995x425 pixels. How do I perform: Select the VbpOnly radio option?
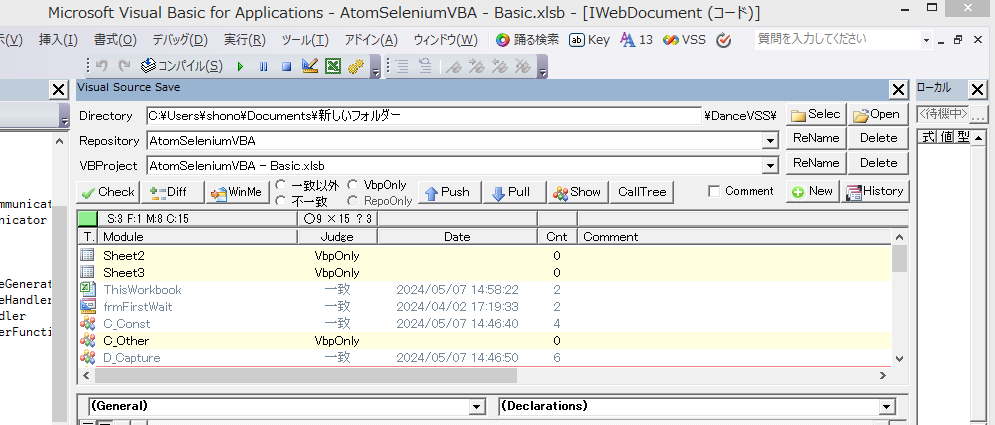352,185
